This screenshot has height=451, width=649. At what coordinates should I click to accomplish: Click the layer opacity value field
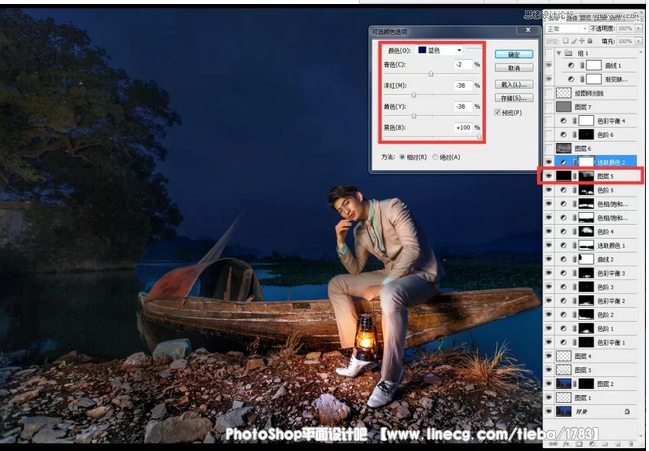625,29
